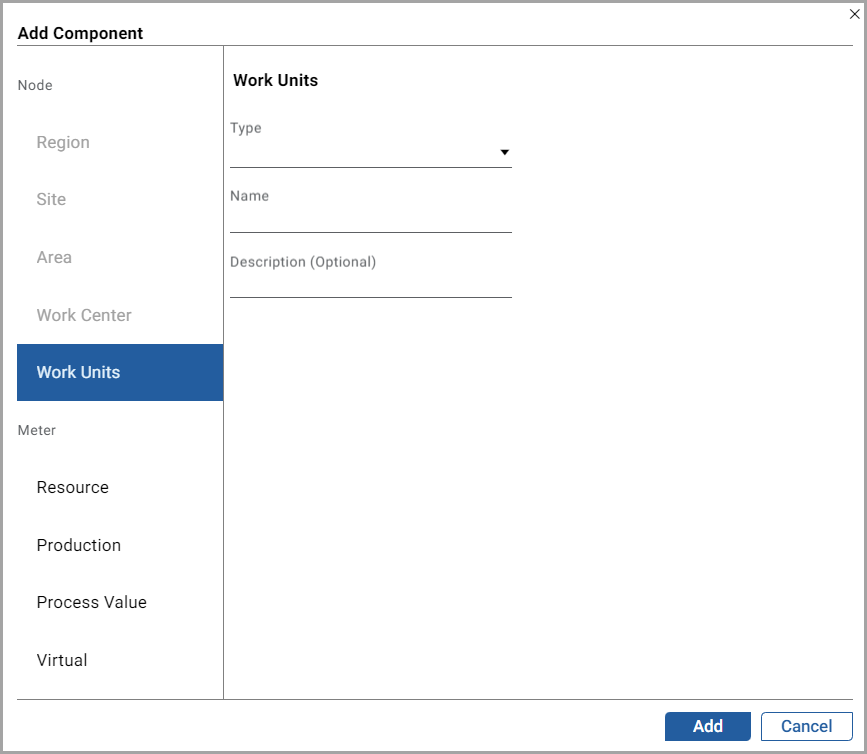Choose the Resource meter option

73,488
